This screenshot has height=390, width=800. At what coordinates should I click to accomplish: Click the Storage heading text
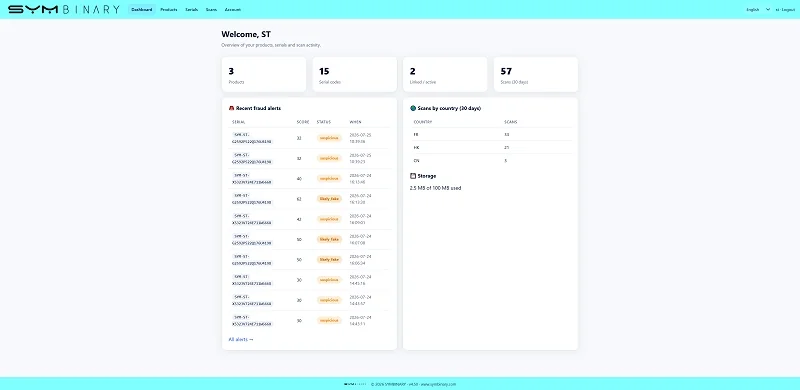tap(427, 176)
